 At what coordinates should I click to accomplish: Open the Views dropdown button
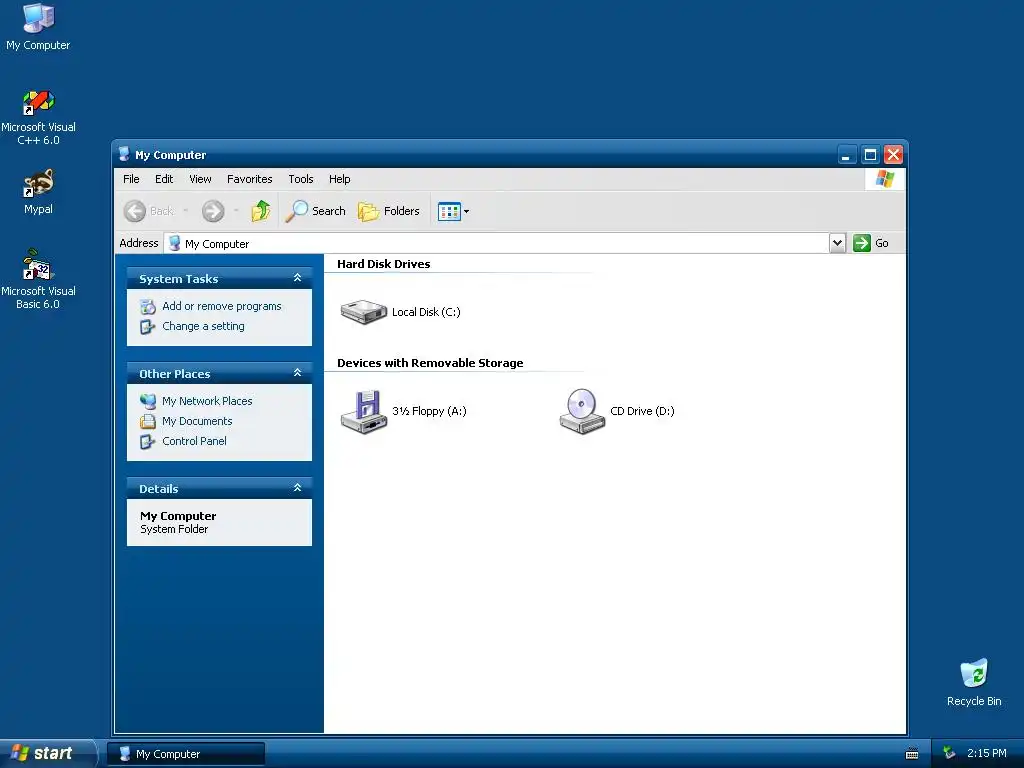point(453,211)
